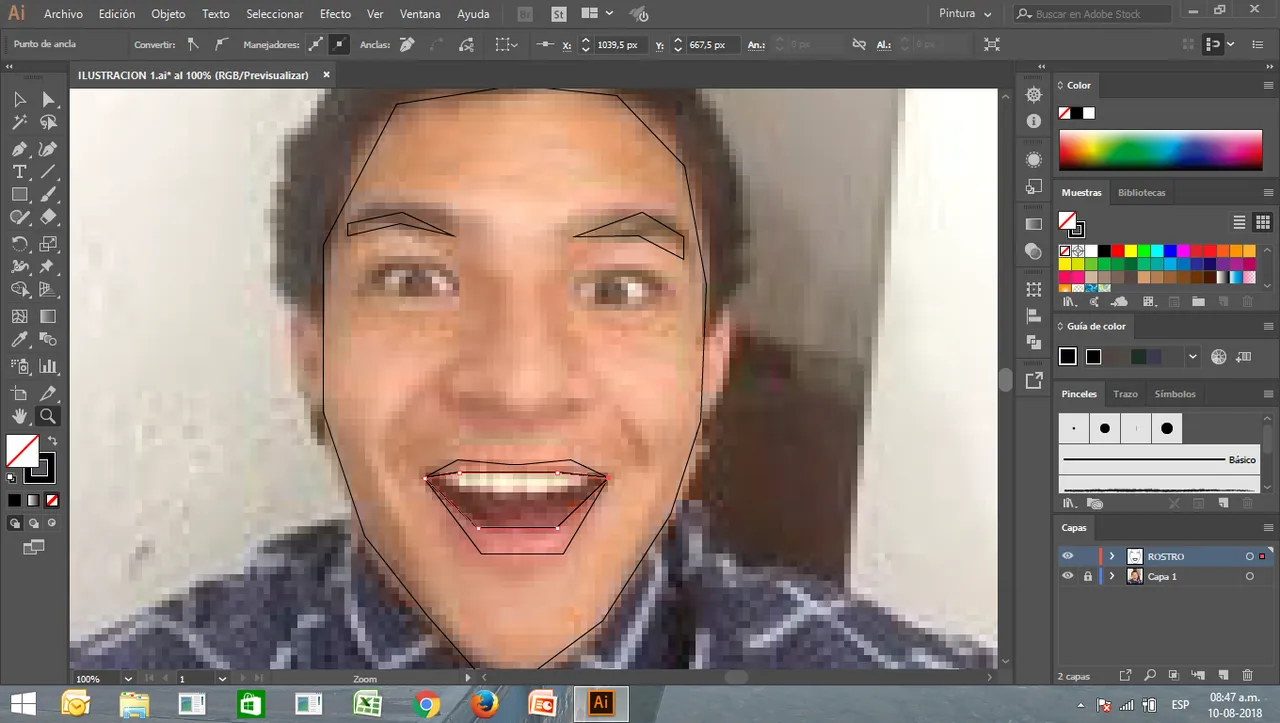1280x723 pixels.
Task: Open the Pintura workspace dropdown
Action: [x=965, y=14]
